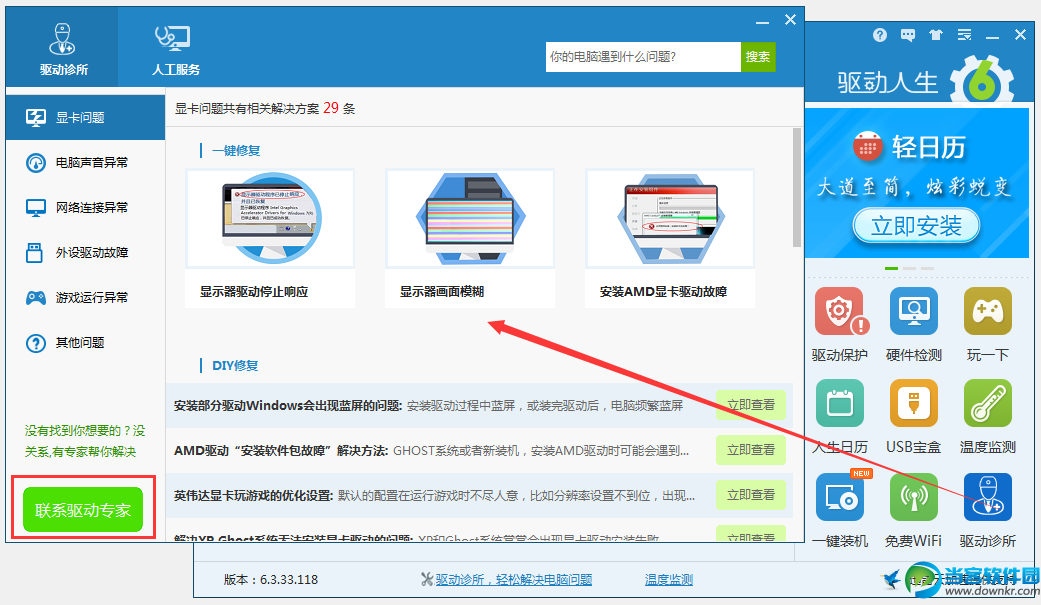Click the 安装部分驱动Windows会出现蓝屏的问题 row title
1041x605 pixels.
[x=287, y=405]
